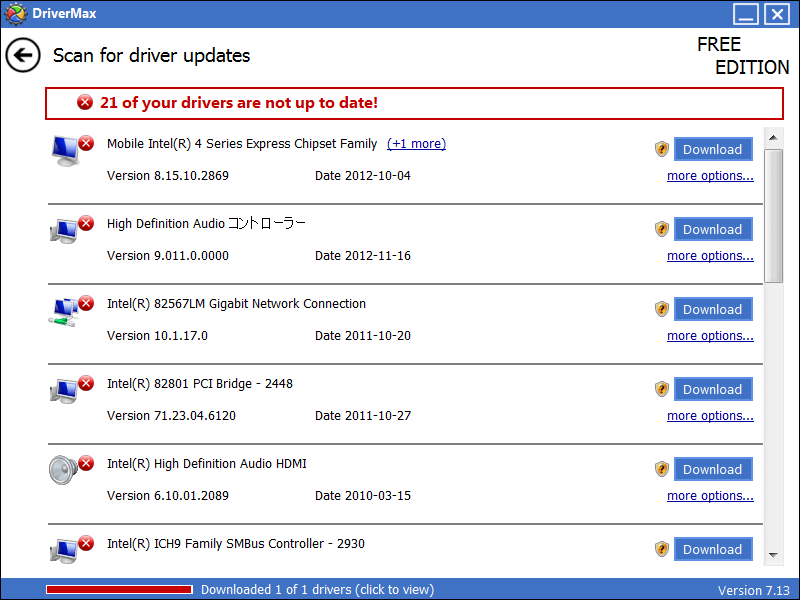Select the Mobile Intel(R) 4 Series Express Chipset Family name
This screenshot has height=600, width=800.
click(x=242, y=144)
